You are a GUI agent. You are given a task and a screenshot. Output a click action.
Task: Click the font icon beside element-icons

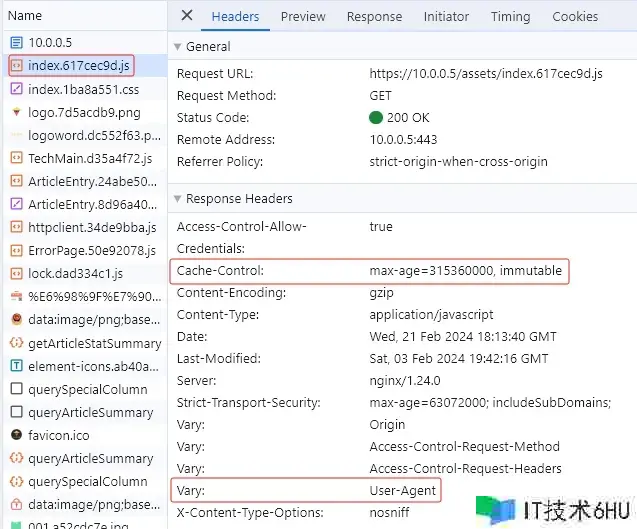point(16,366)
